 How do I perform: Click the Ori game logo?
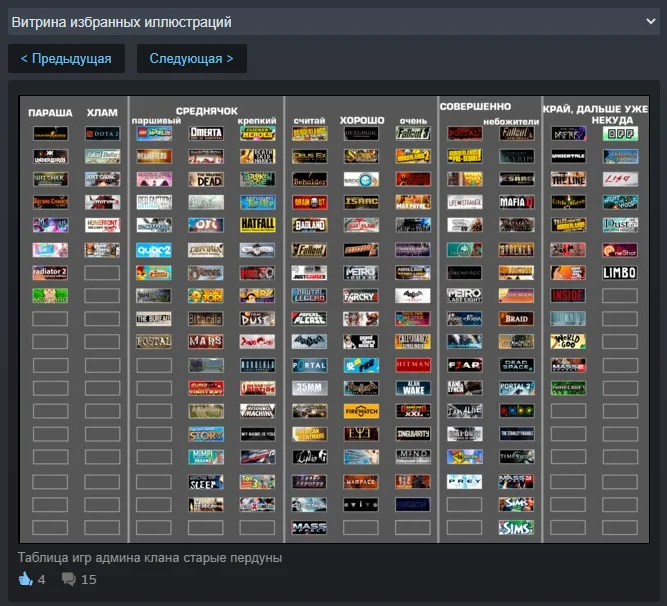pyautogui.click(x=206, y=225)
